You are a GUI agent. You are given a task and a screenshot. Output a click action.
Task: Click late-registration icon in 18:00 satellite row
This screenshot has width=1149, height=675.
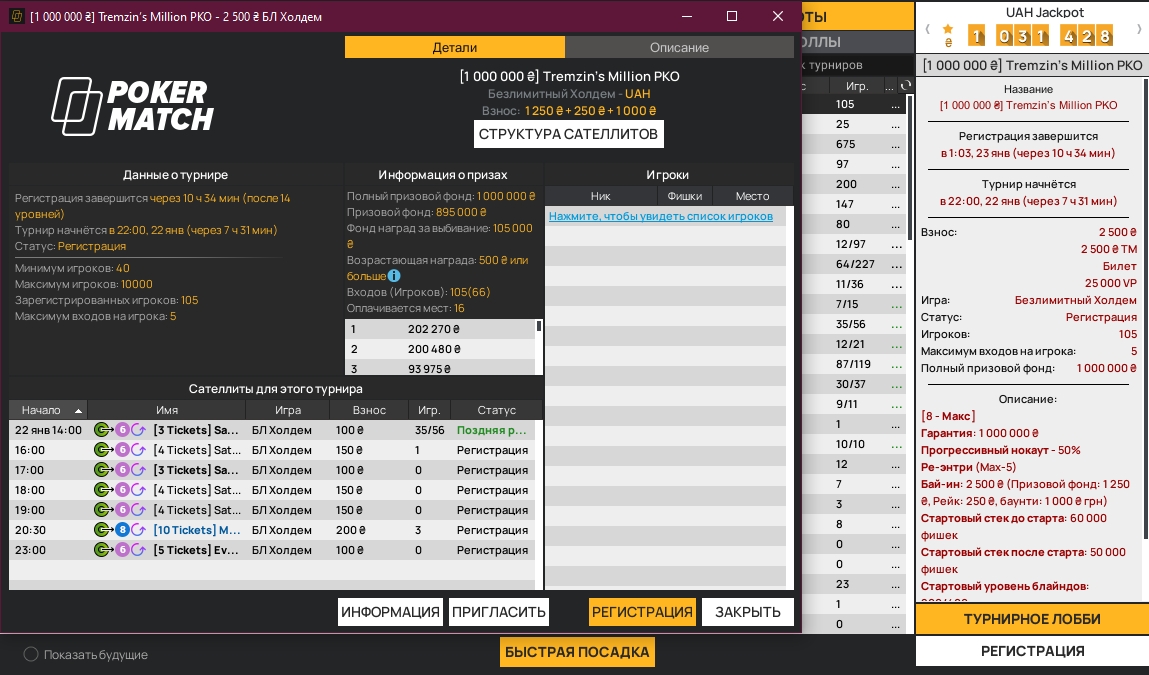(103, 490)
